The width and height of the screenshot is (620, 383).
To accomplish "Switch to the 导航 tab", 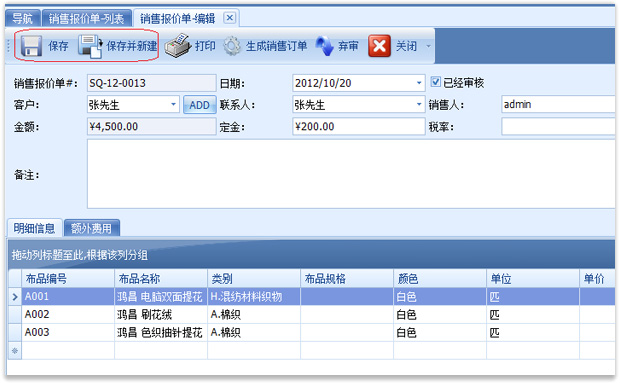I will point(23,18).
